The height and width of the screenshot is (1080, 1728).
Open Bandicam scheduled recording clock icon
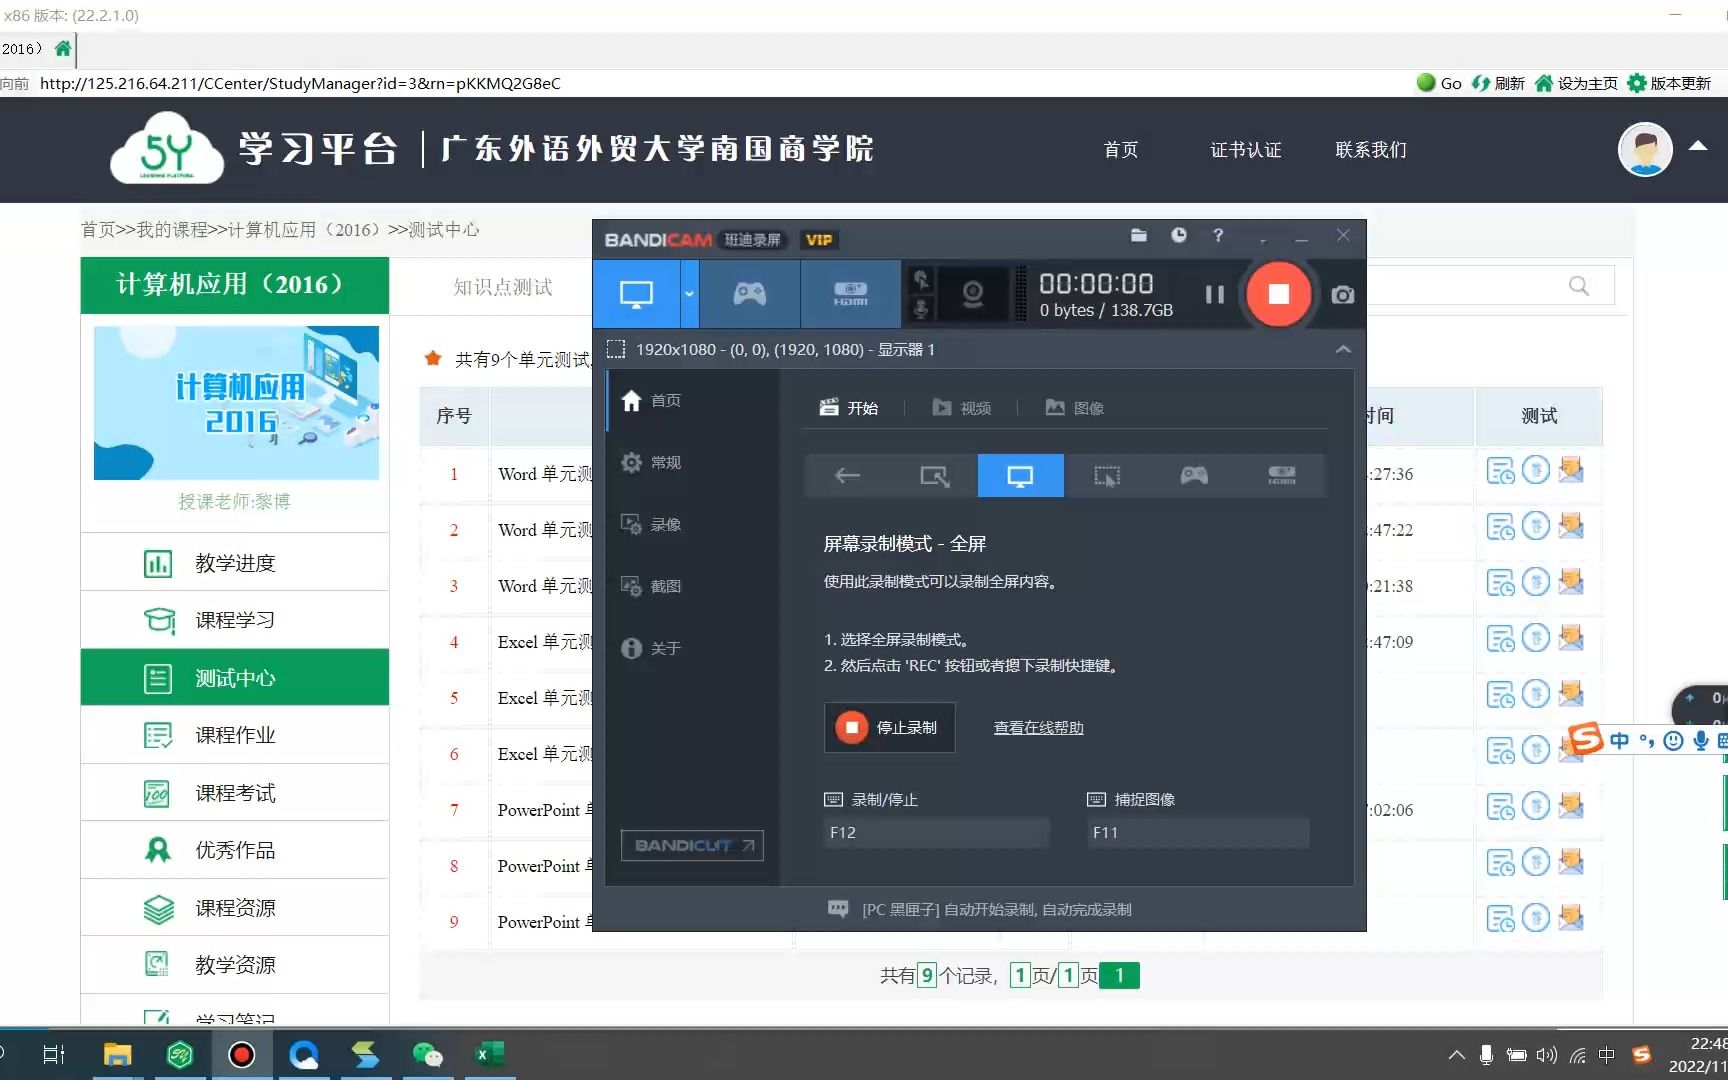click(x=1179, y=235)
